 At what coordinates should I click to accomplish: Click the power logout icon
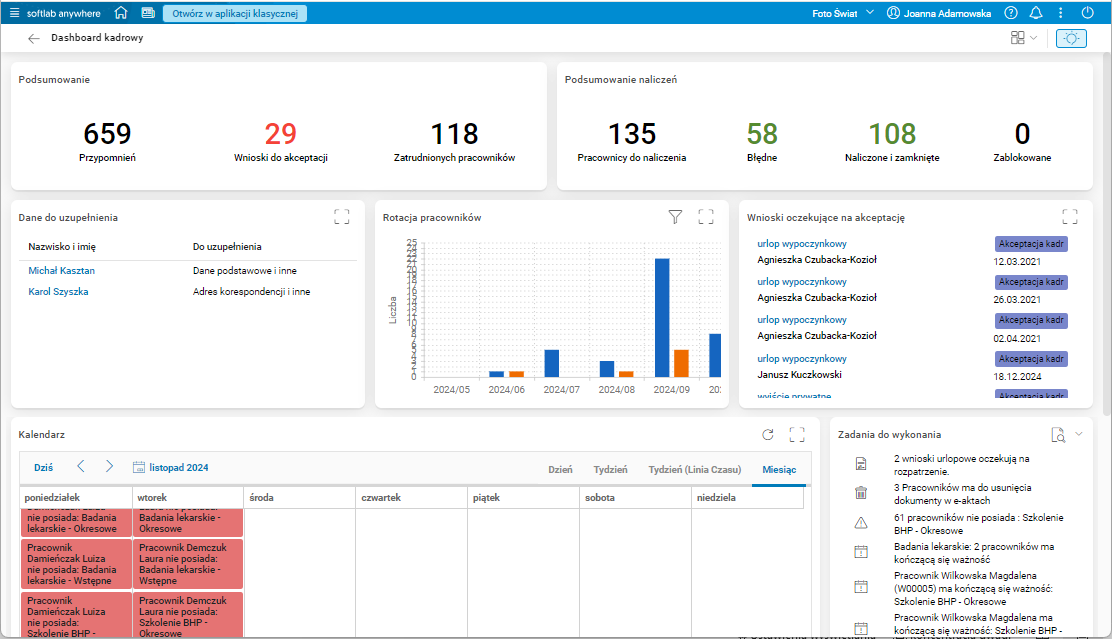[1087, 13]
